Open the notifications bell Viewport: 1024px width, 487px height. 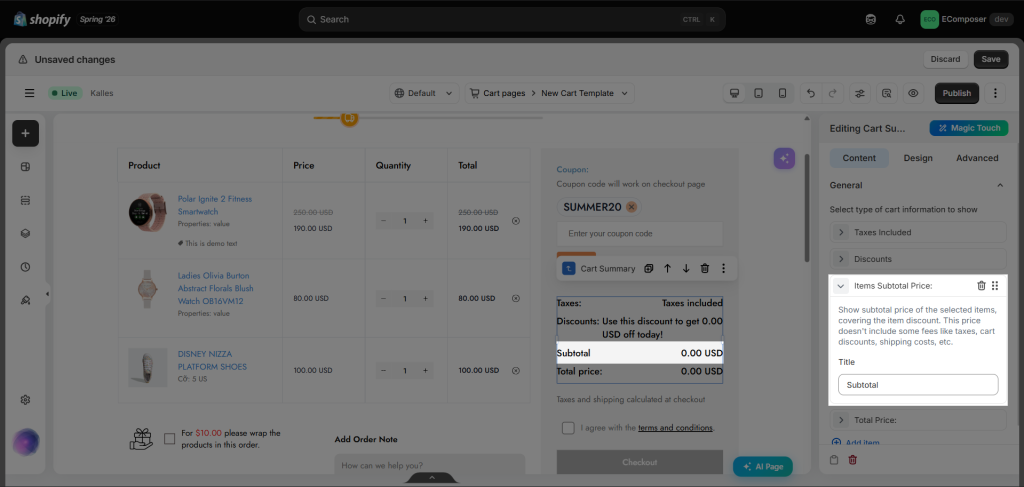pyautogui.click(x=900, y=20)
